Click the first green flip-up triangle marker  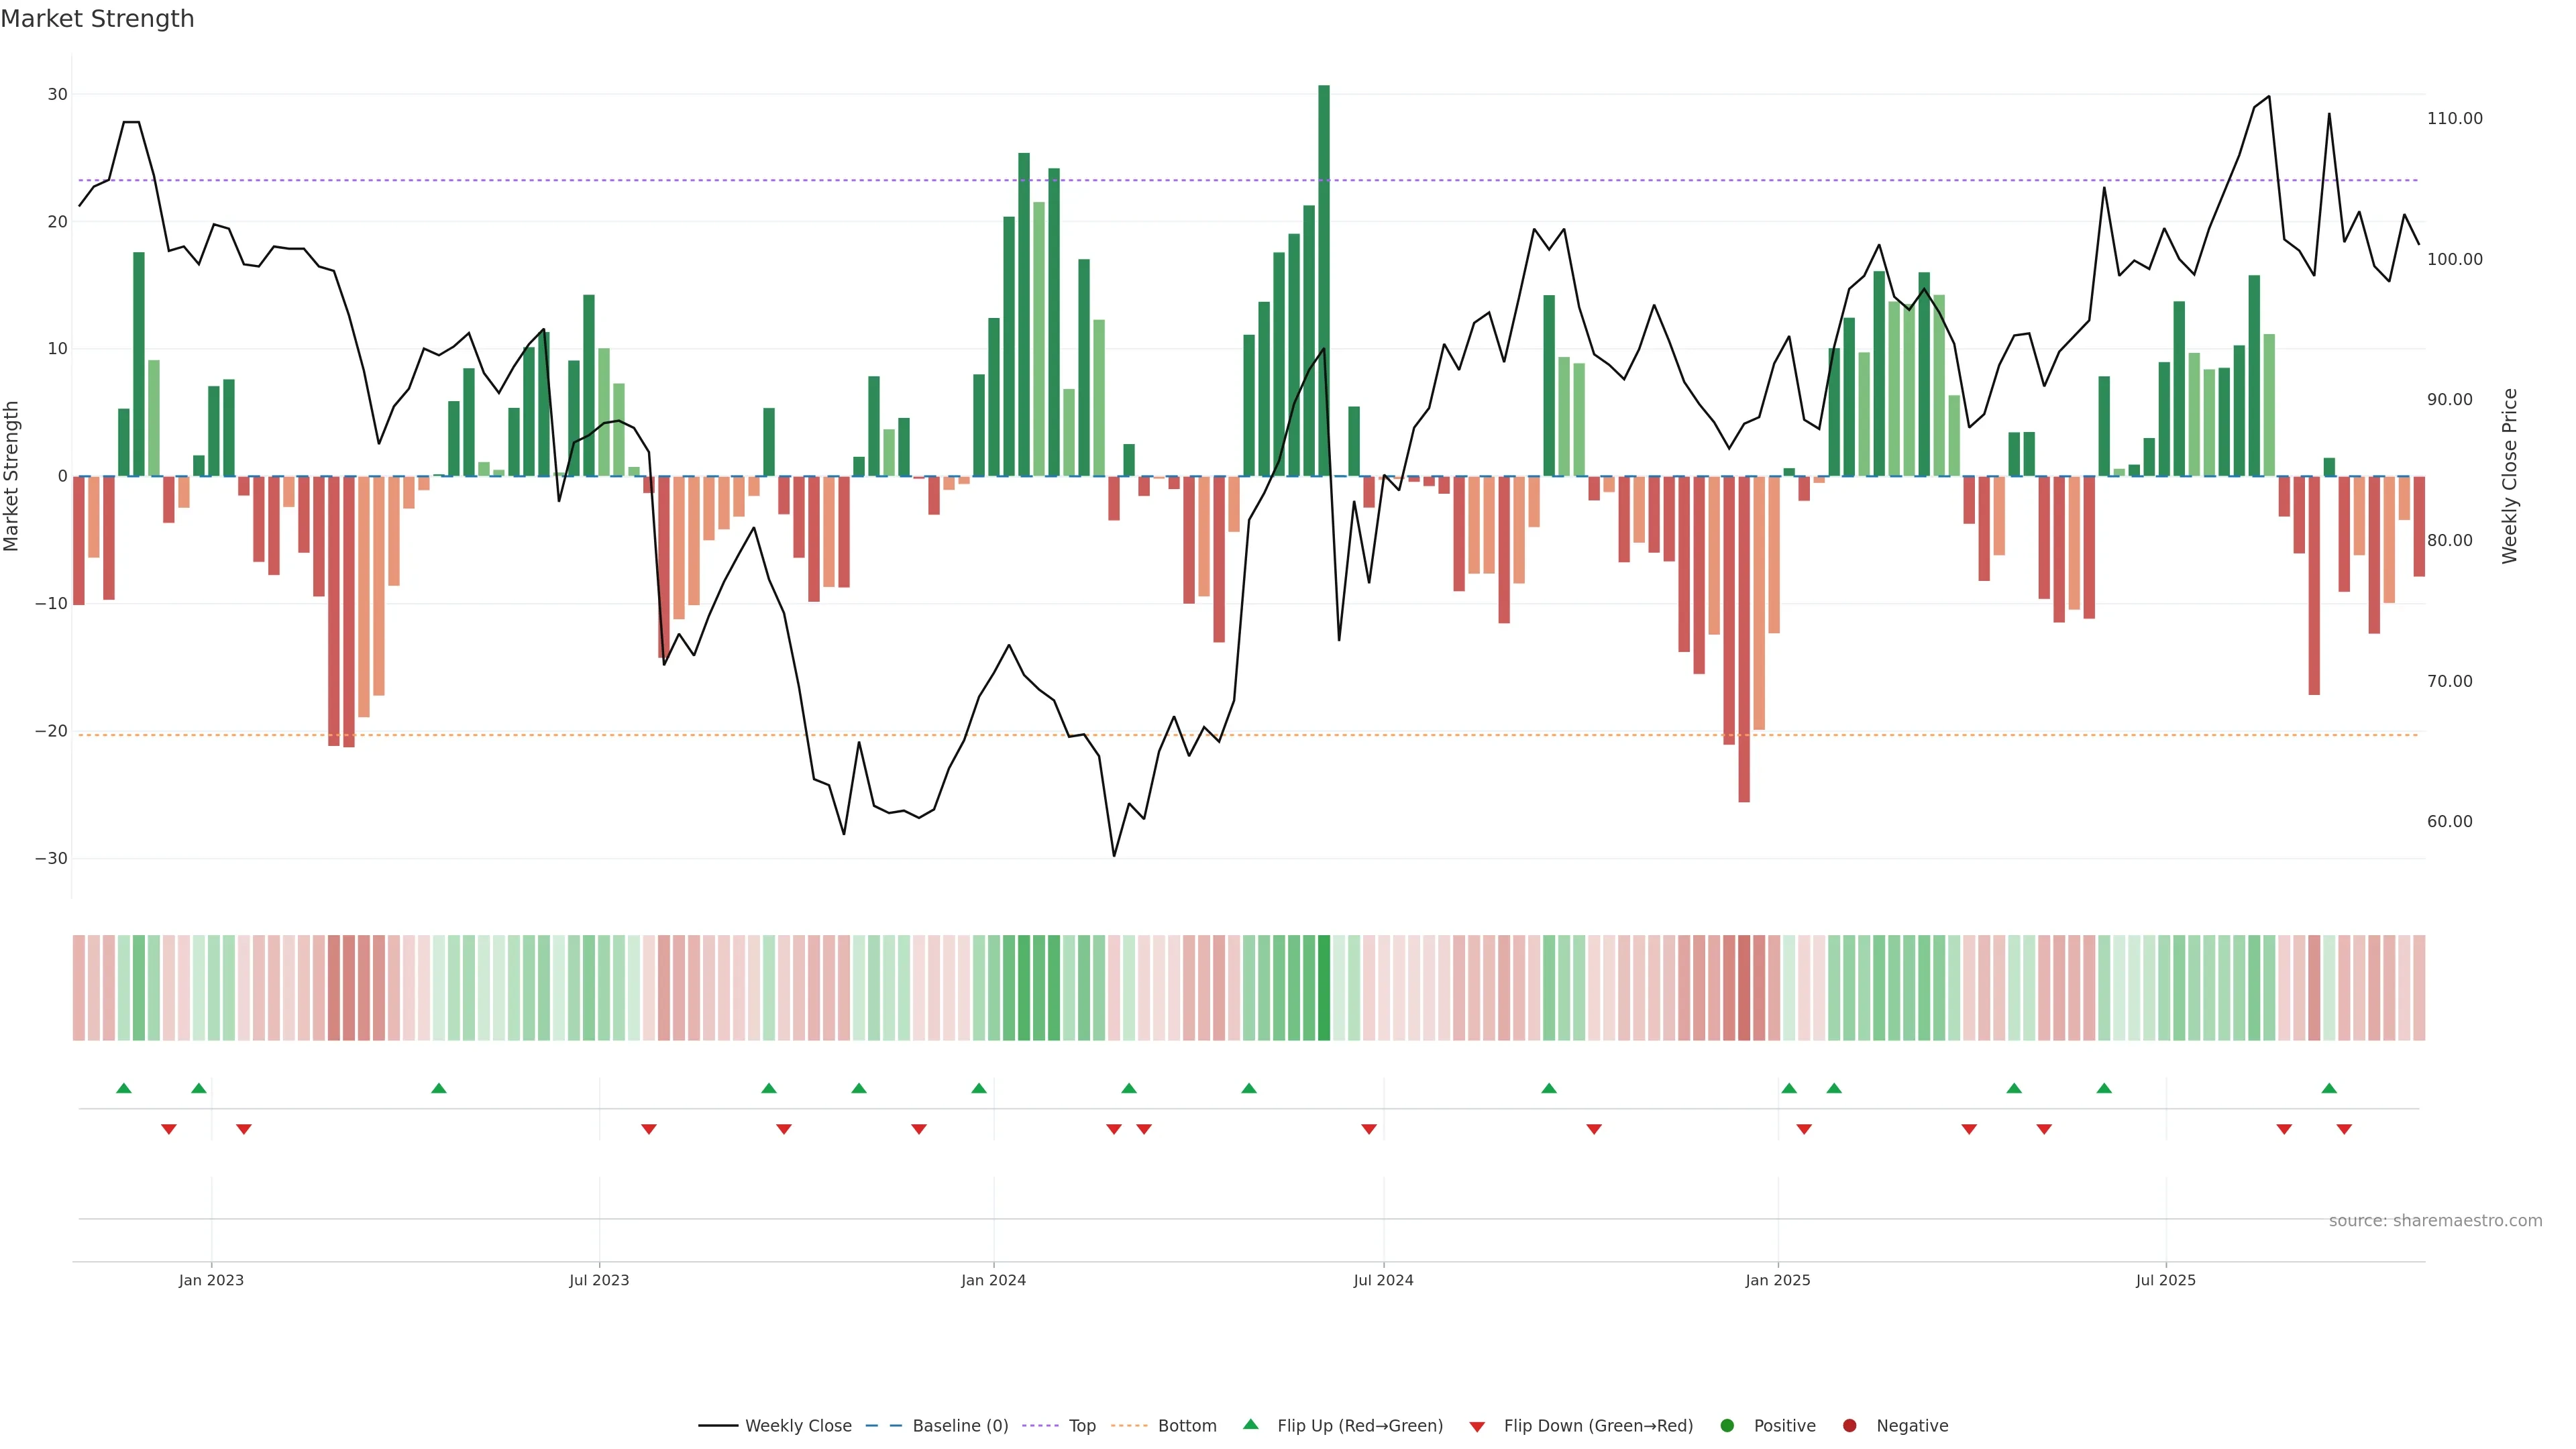point(124,1088)
